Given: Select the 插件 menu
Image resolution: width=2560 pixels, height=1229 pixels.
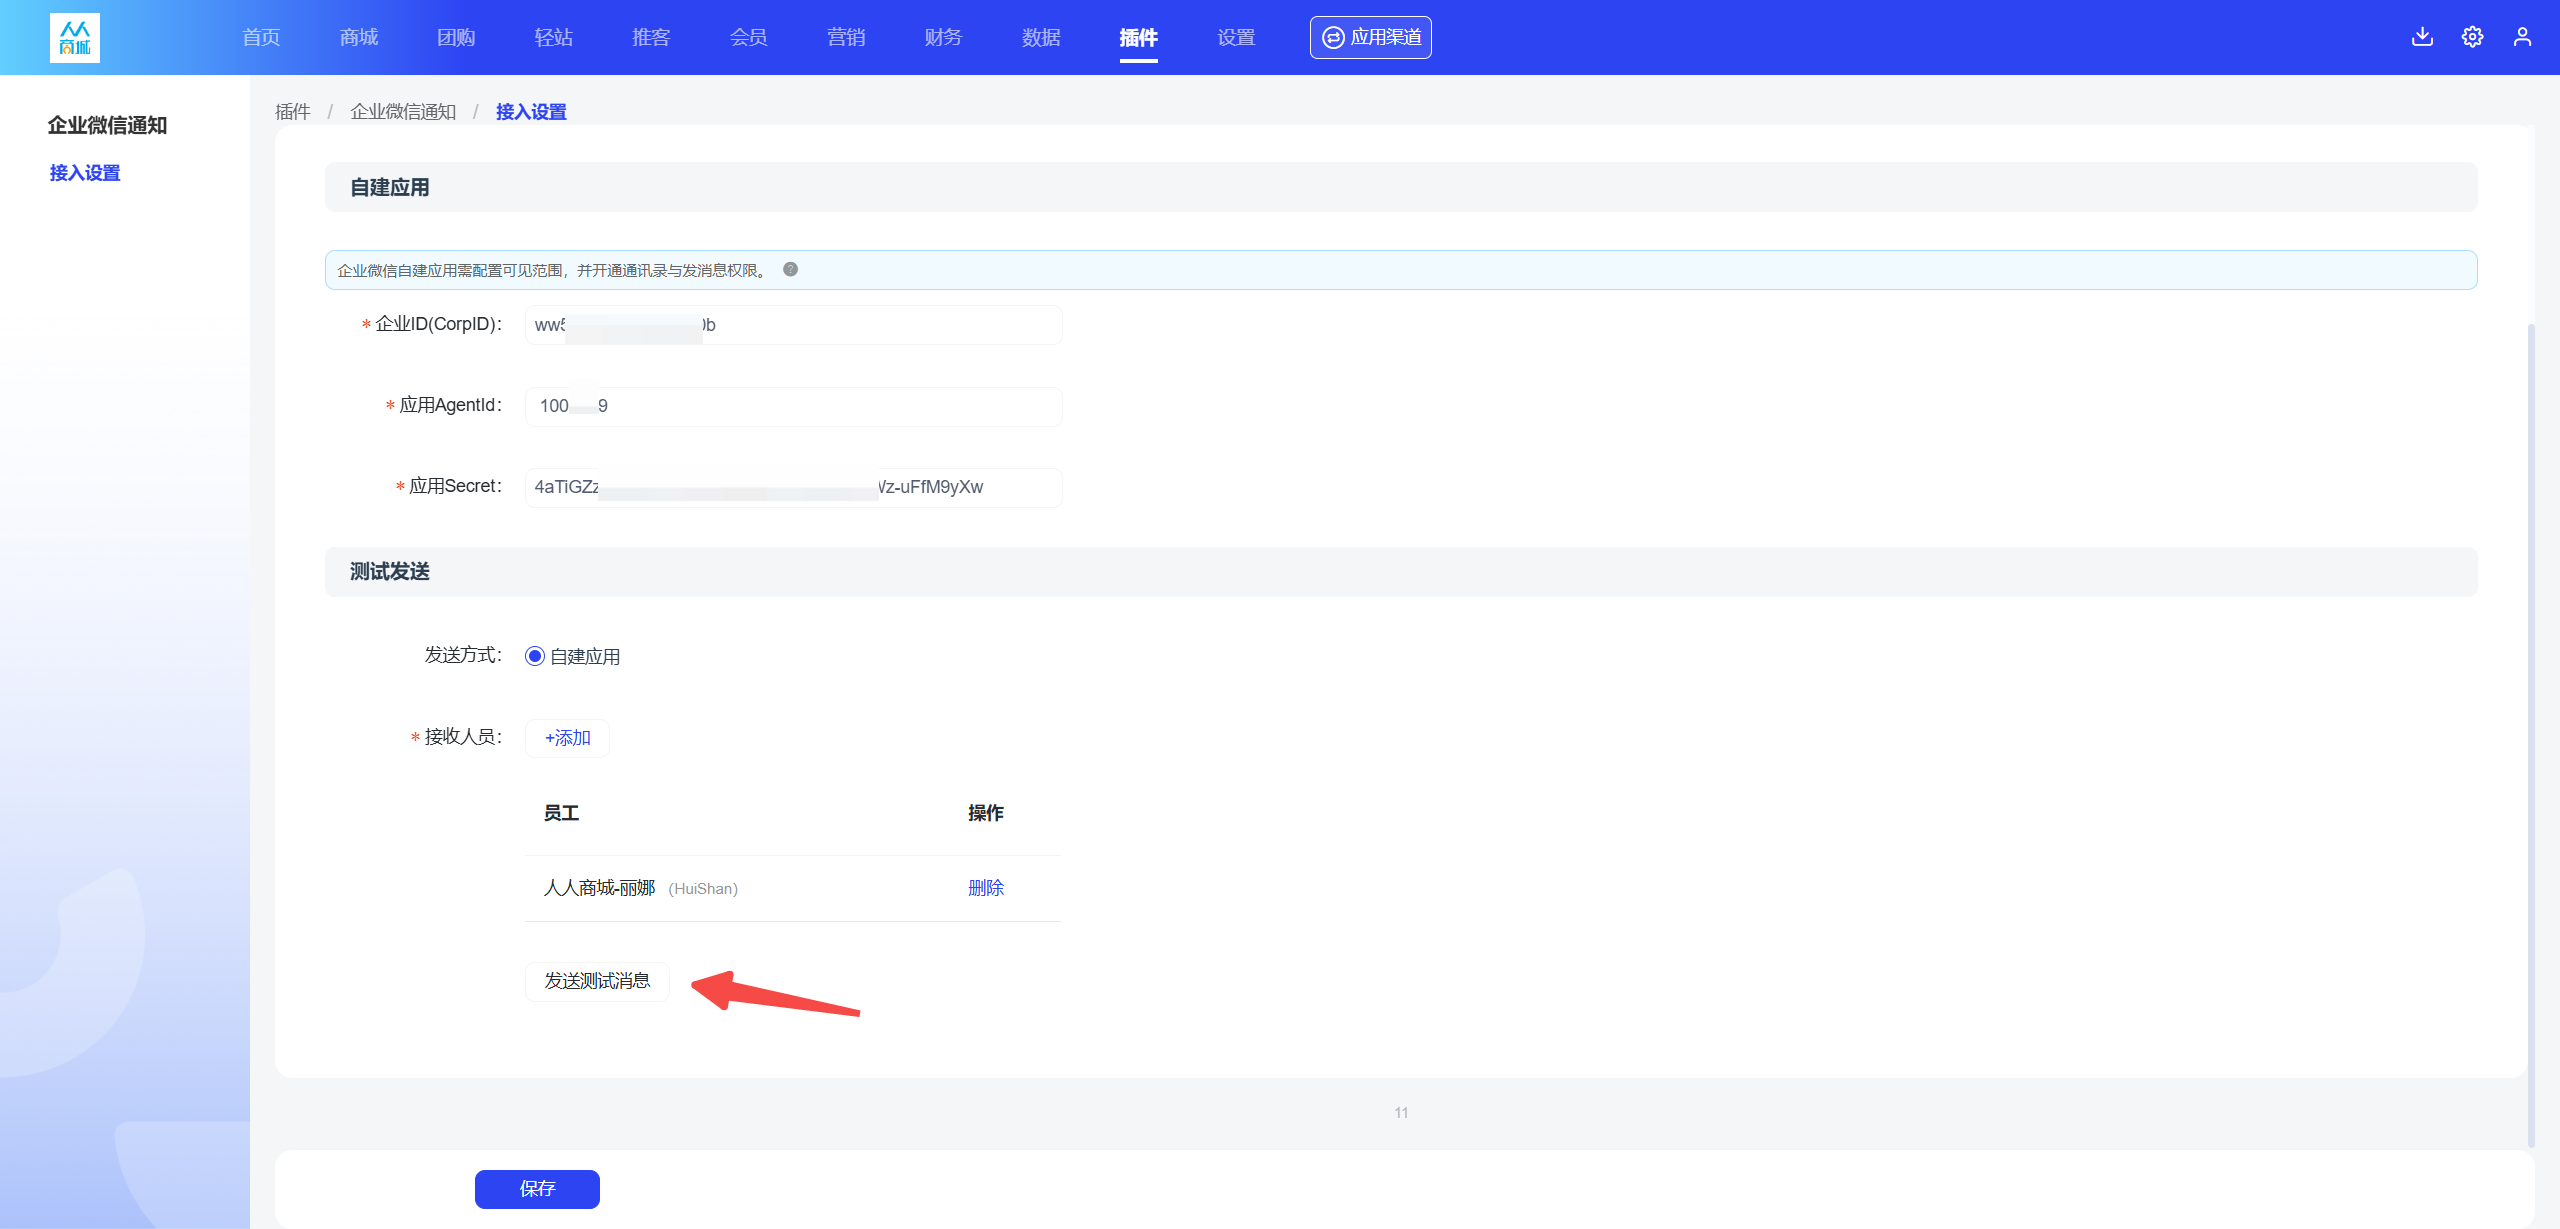Looking at the screenshot, I should click(x=1139, y=37).
